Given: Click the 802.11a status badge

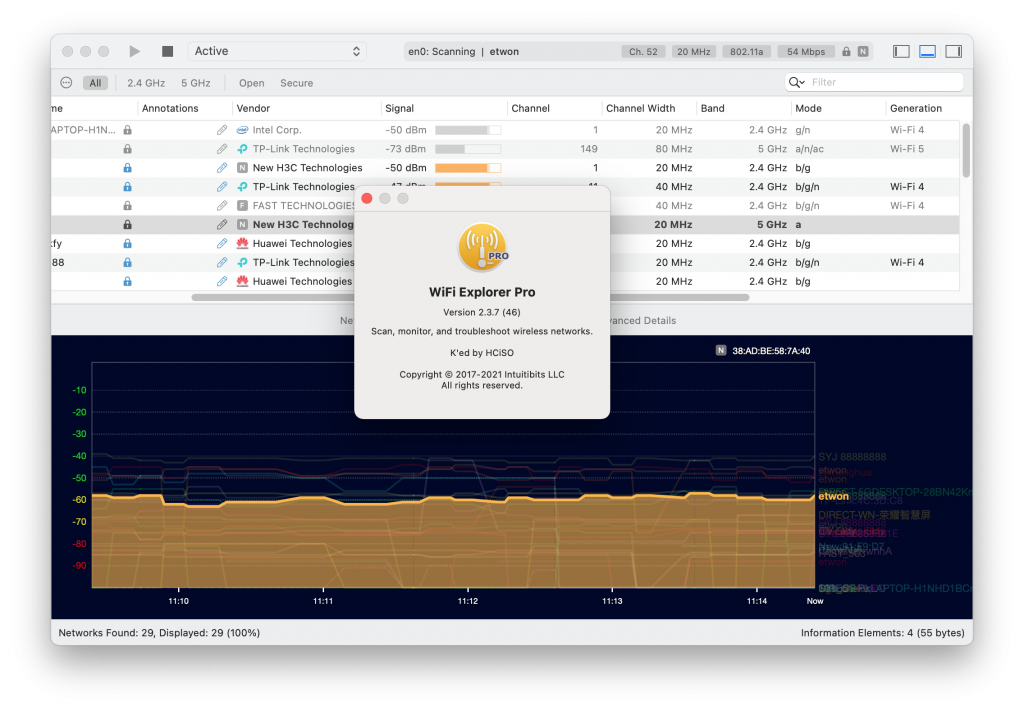Looking at the screenshot, I should (746, 52).
